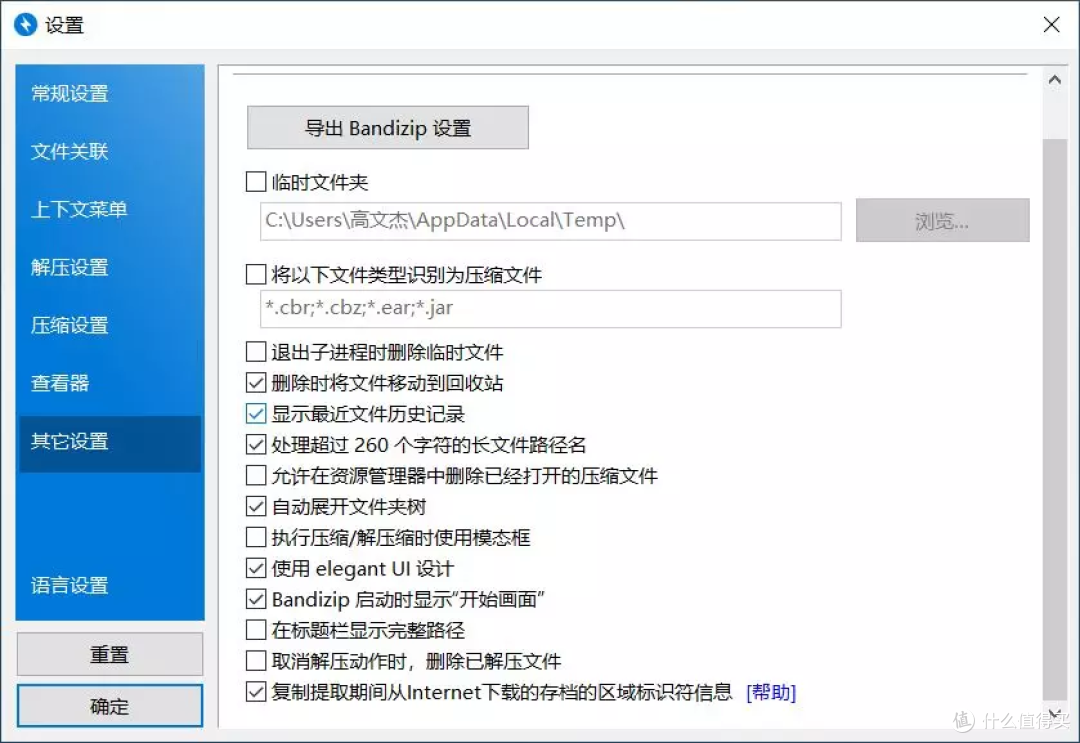Viewport: 1080px width, 743px height.
Task: Select the 其它设置 sidebar item
Action: tap(110, 442)
